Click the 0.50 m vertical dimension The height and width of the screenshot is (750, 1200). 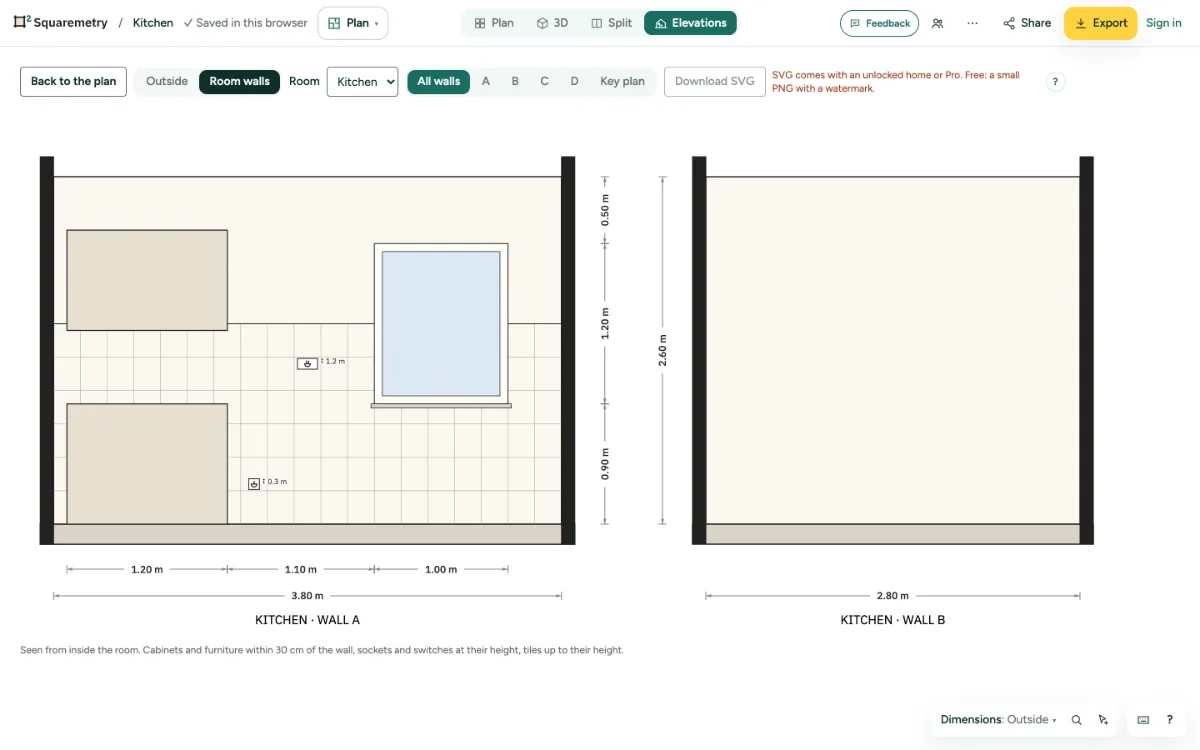tap(604, 210)
